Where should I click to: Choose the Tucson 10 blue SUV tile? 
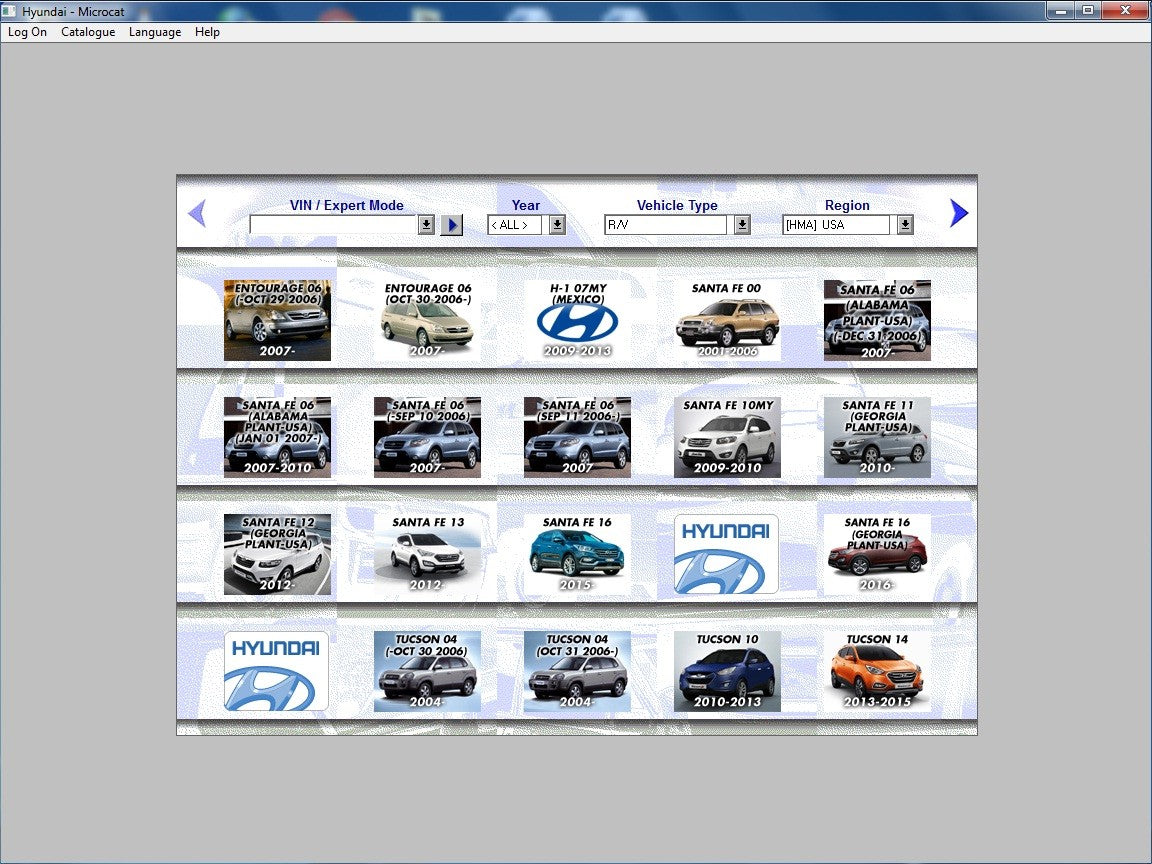tap(727, 671)
